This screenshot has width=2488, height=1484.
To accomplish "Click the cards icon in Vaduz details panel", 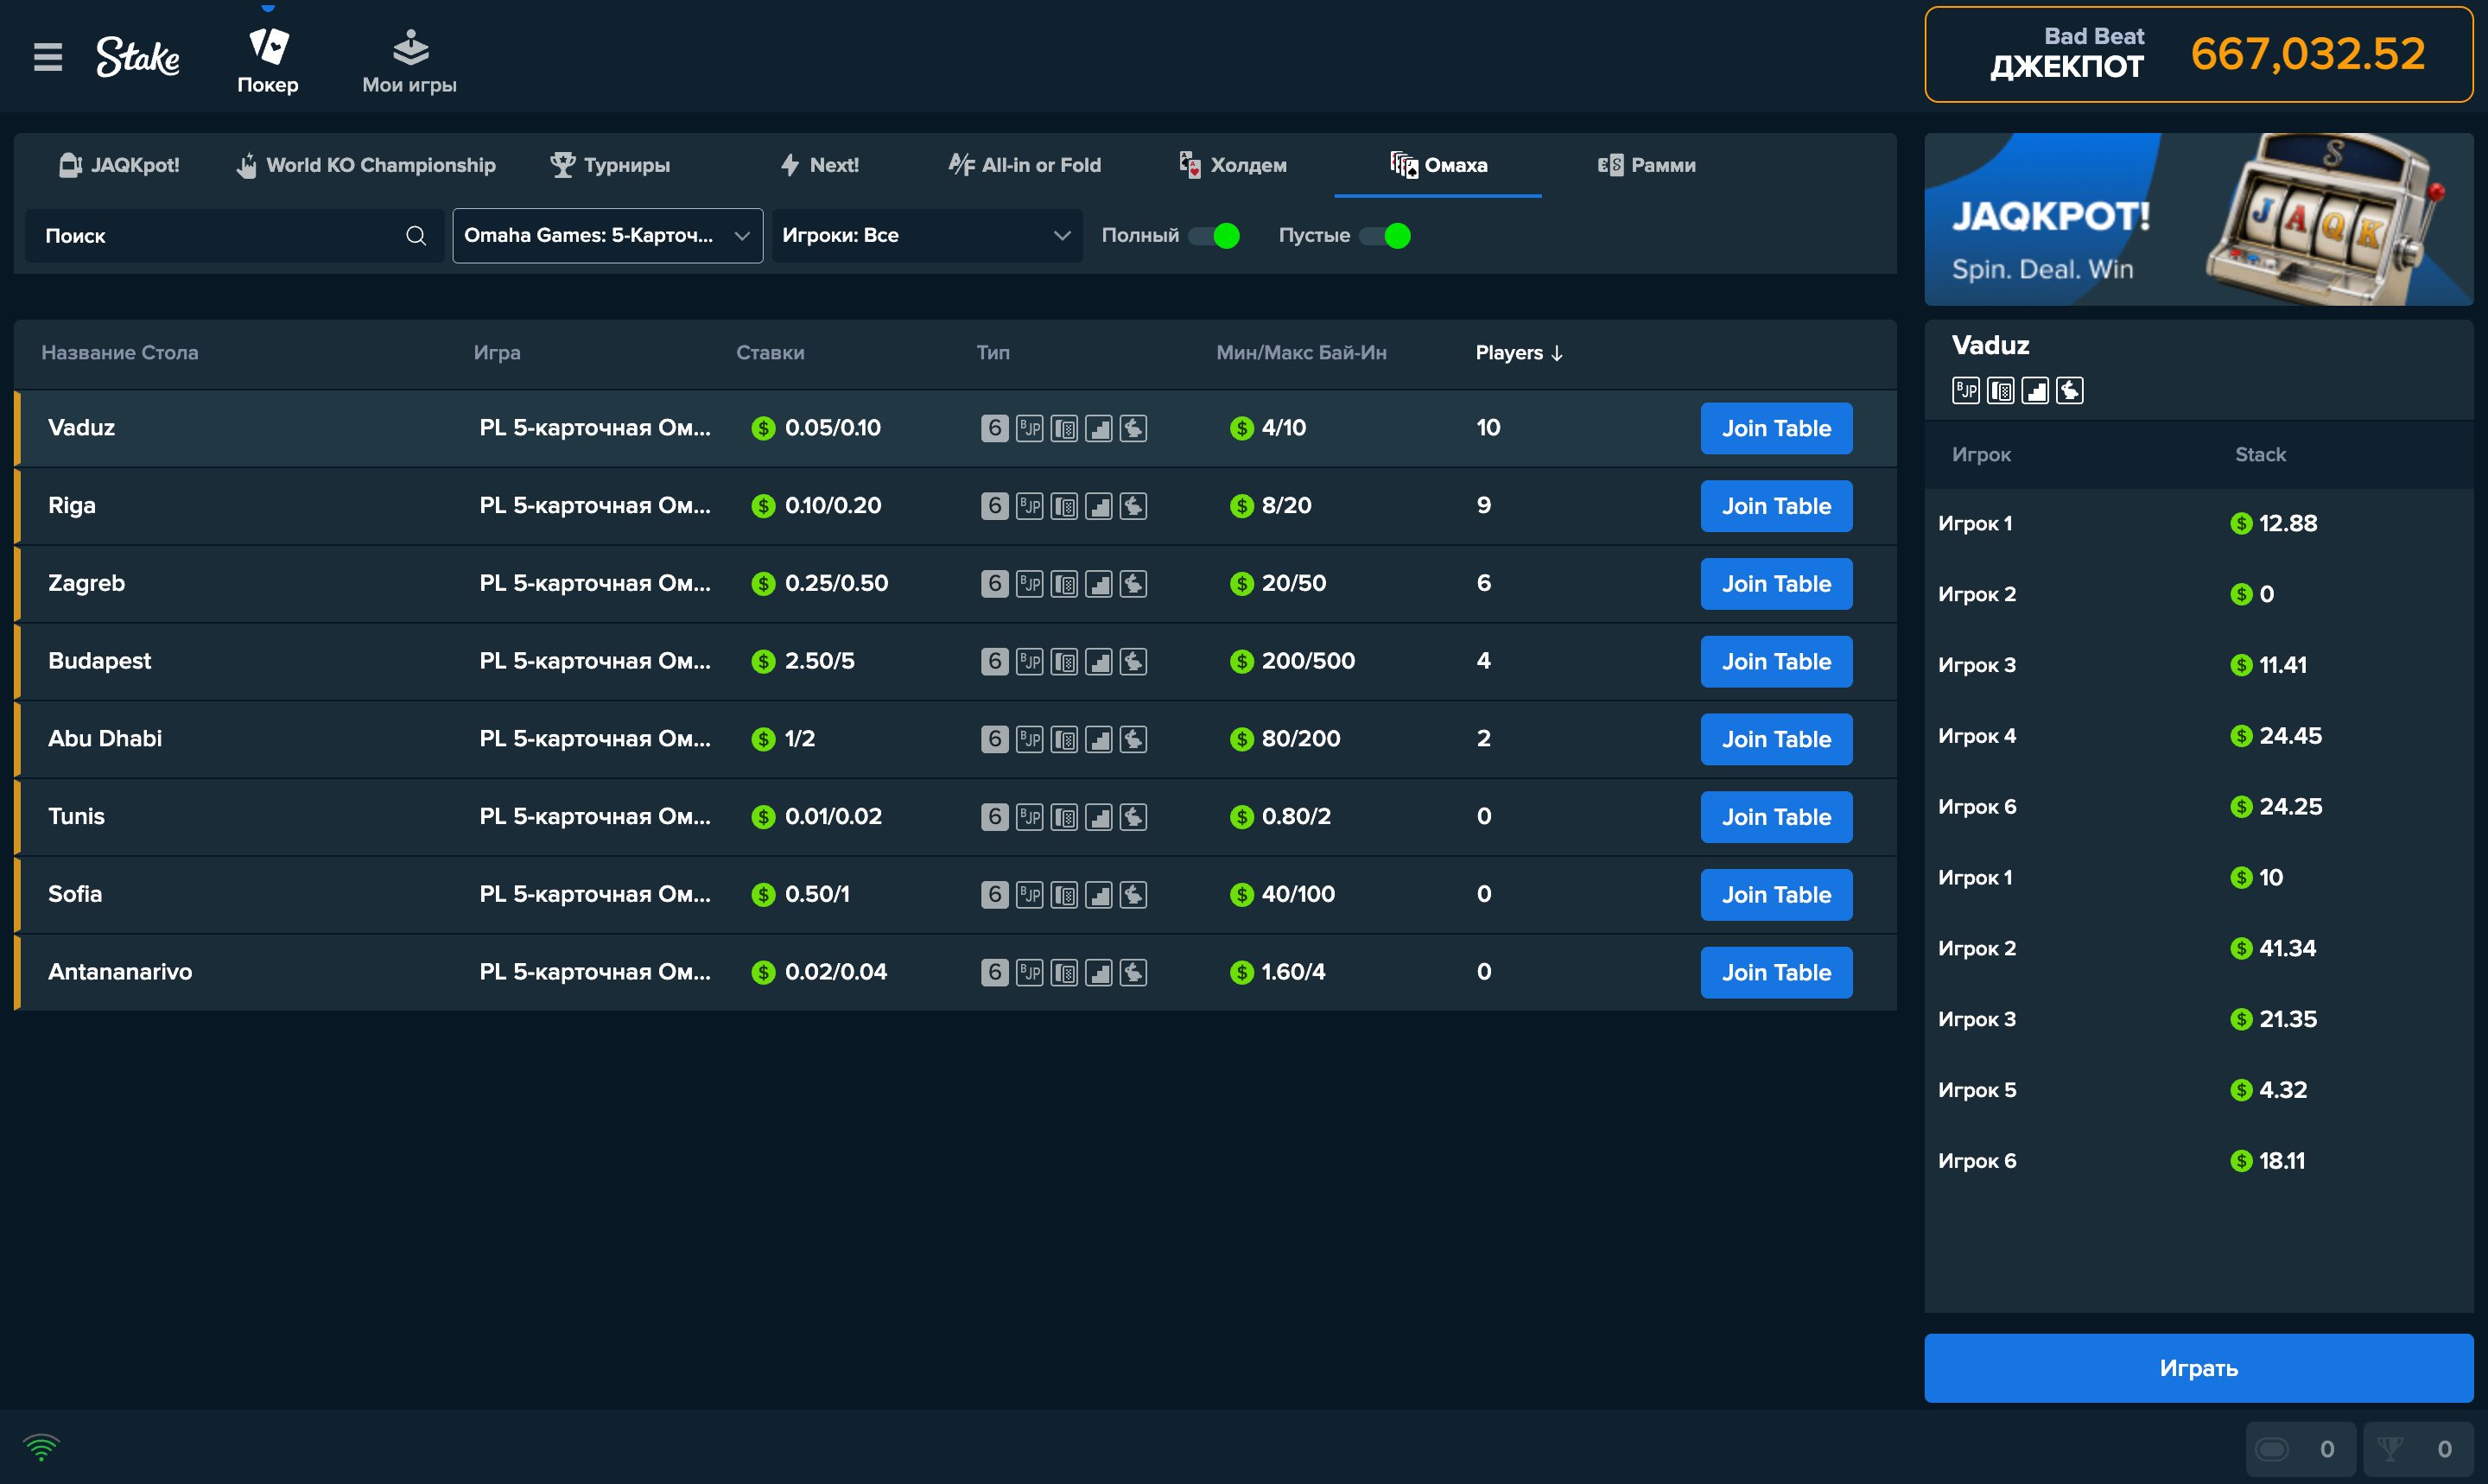I will [2001, 390].
